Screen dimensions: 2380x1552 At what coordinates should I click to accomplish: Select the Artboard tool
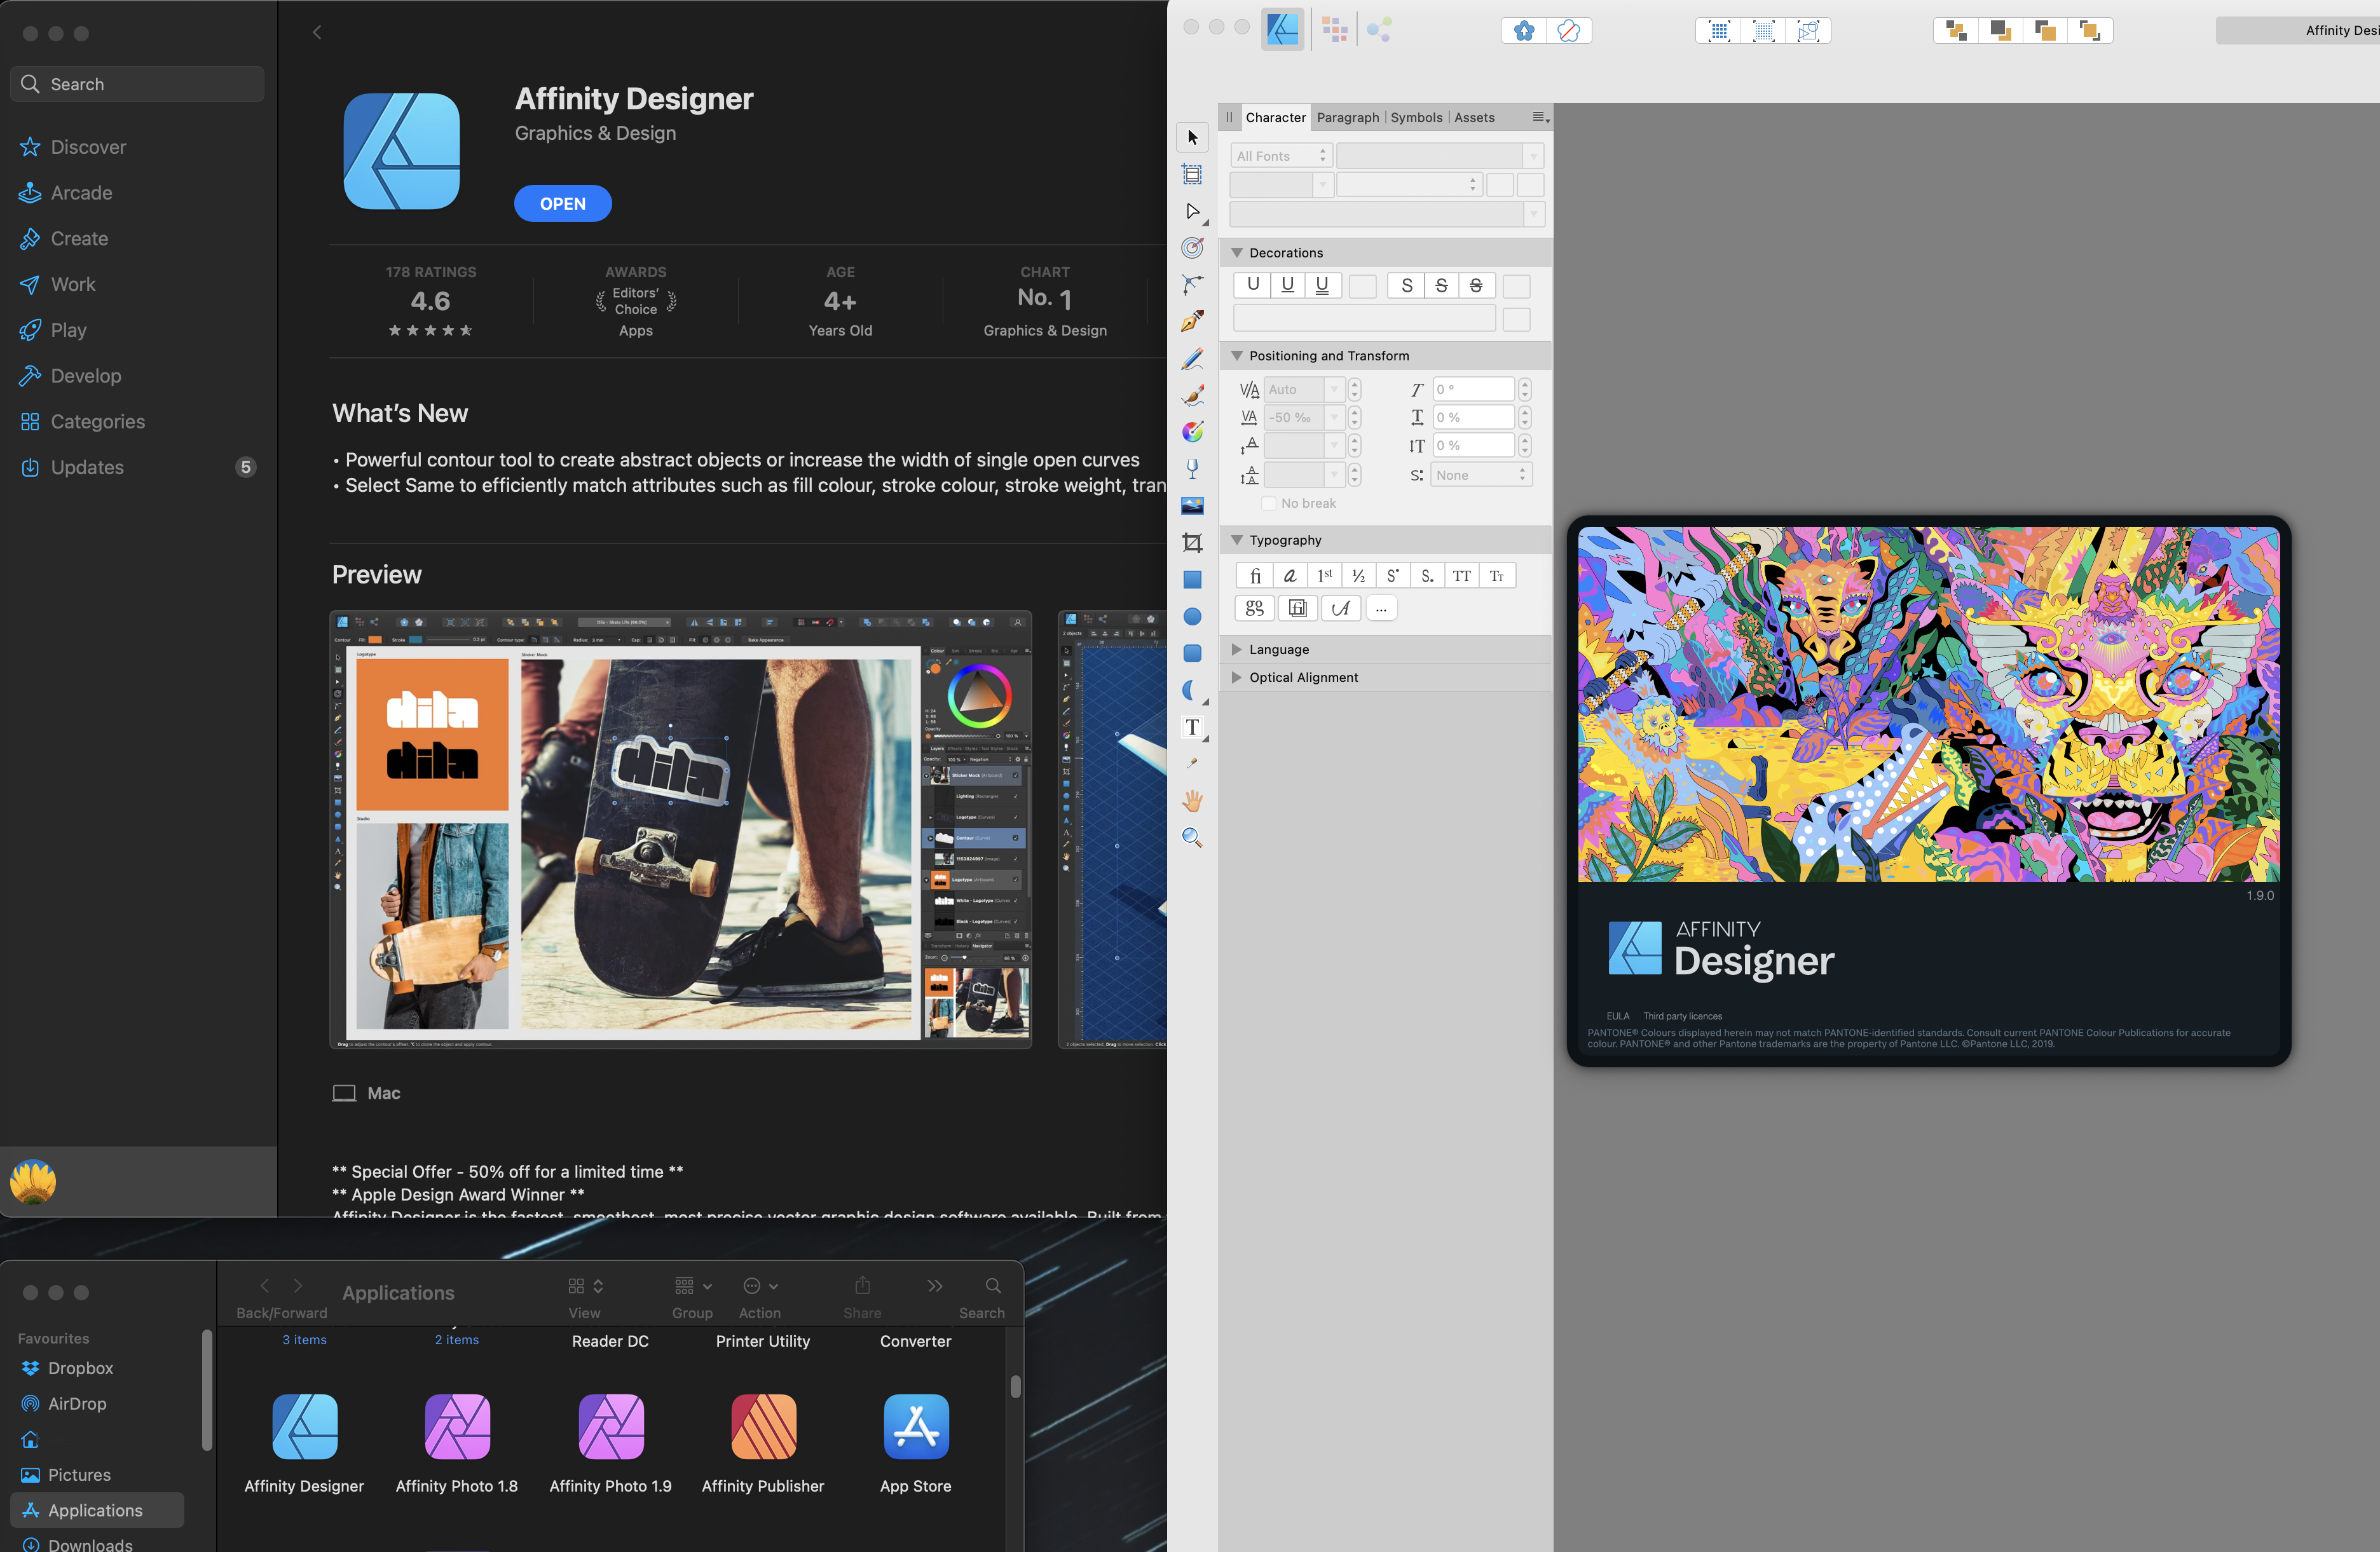[1192, 174]
